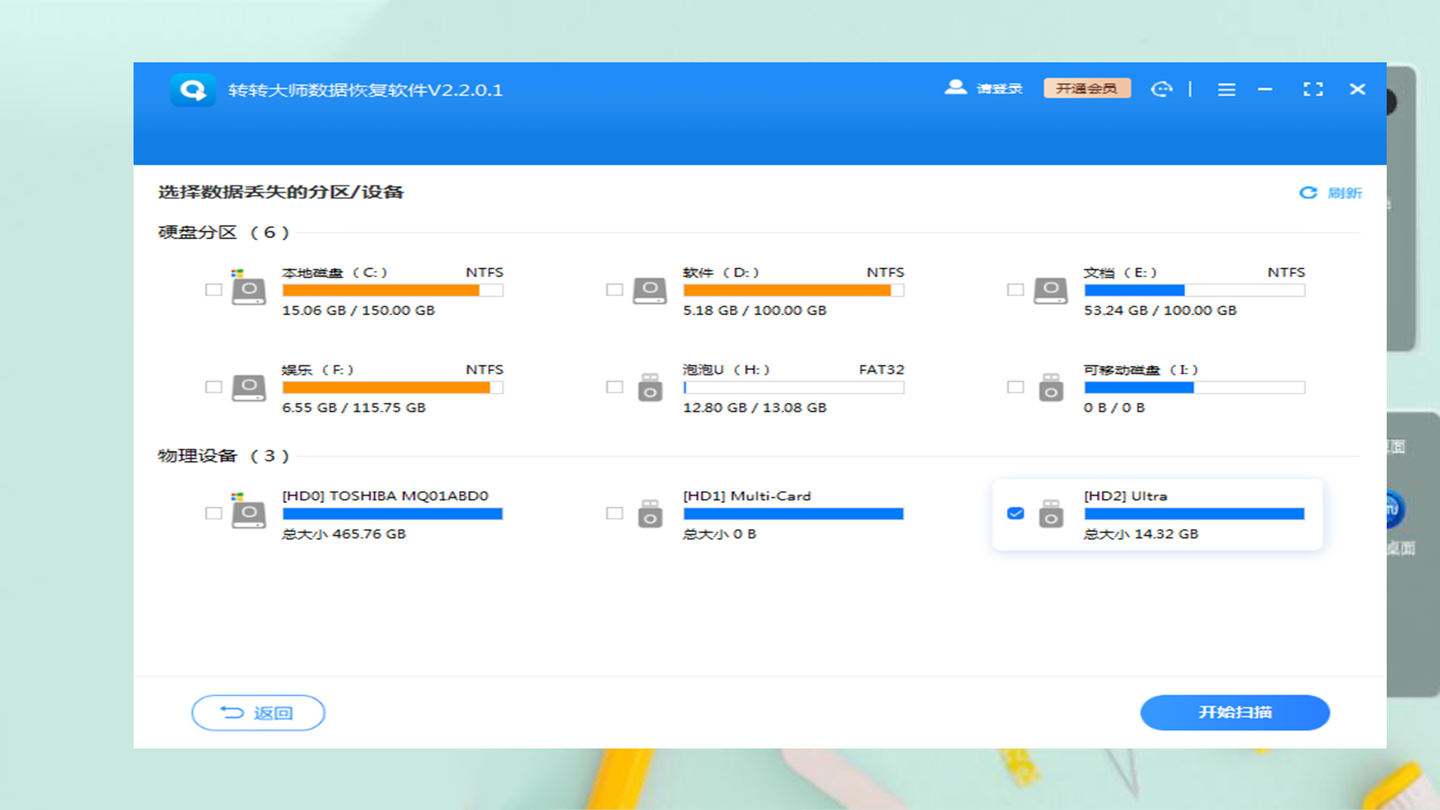Click the app logo icon in title bar
1440x810 pixels.
pyautogui.click(x=192, y=90)
